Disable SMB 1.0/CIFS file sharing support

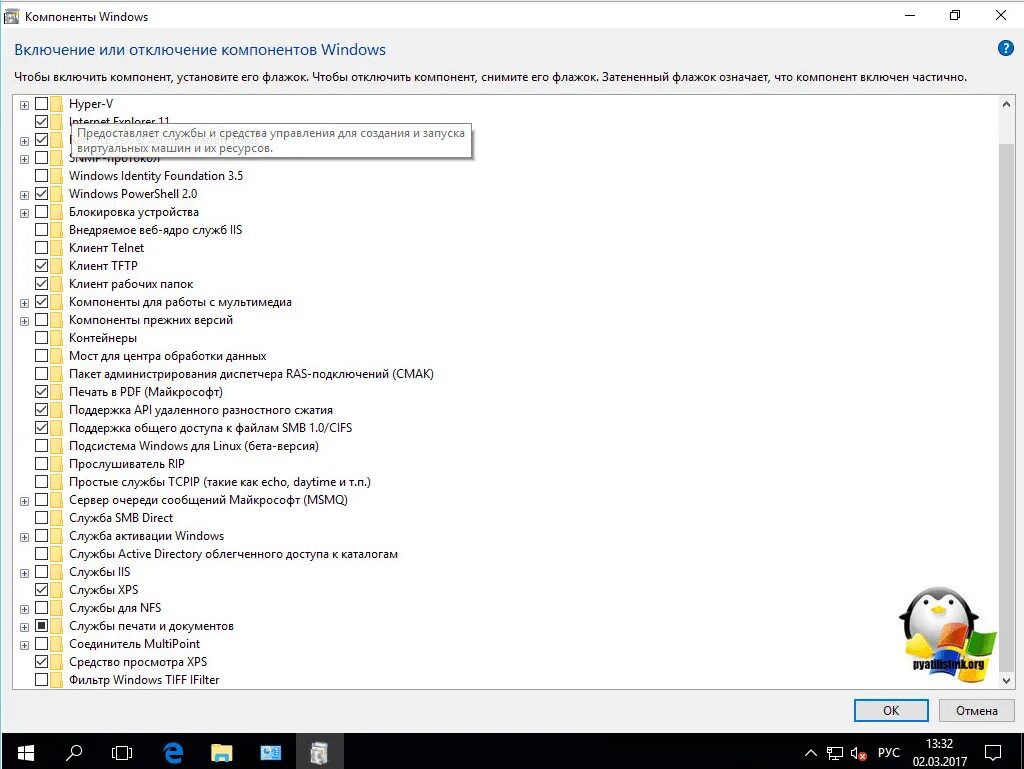41,428
